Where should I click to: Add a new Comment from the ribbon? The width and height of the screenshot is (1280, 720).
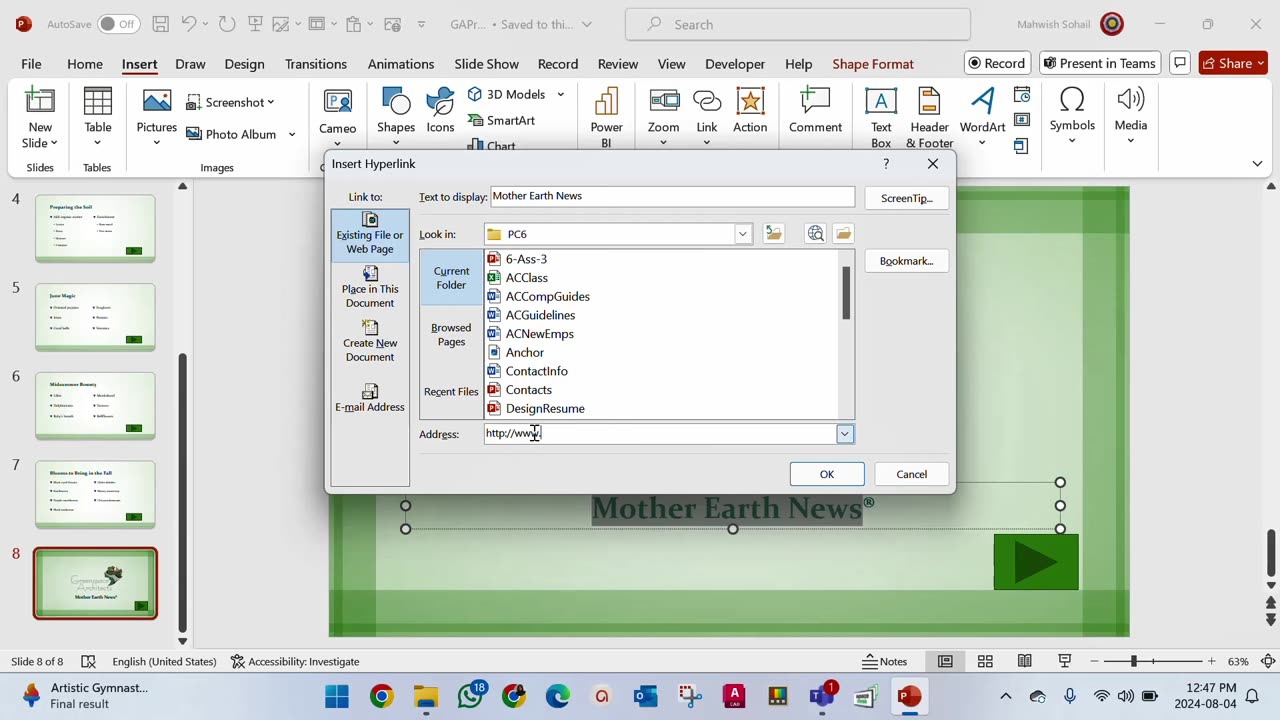(x=815, y=111)
